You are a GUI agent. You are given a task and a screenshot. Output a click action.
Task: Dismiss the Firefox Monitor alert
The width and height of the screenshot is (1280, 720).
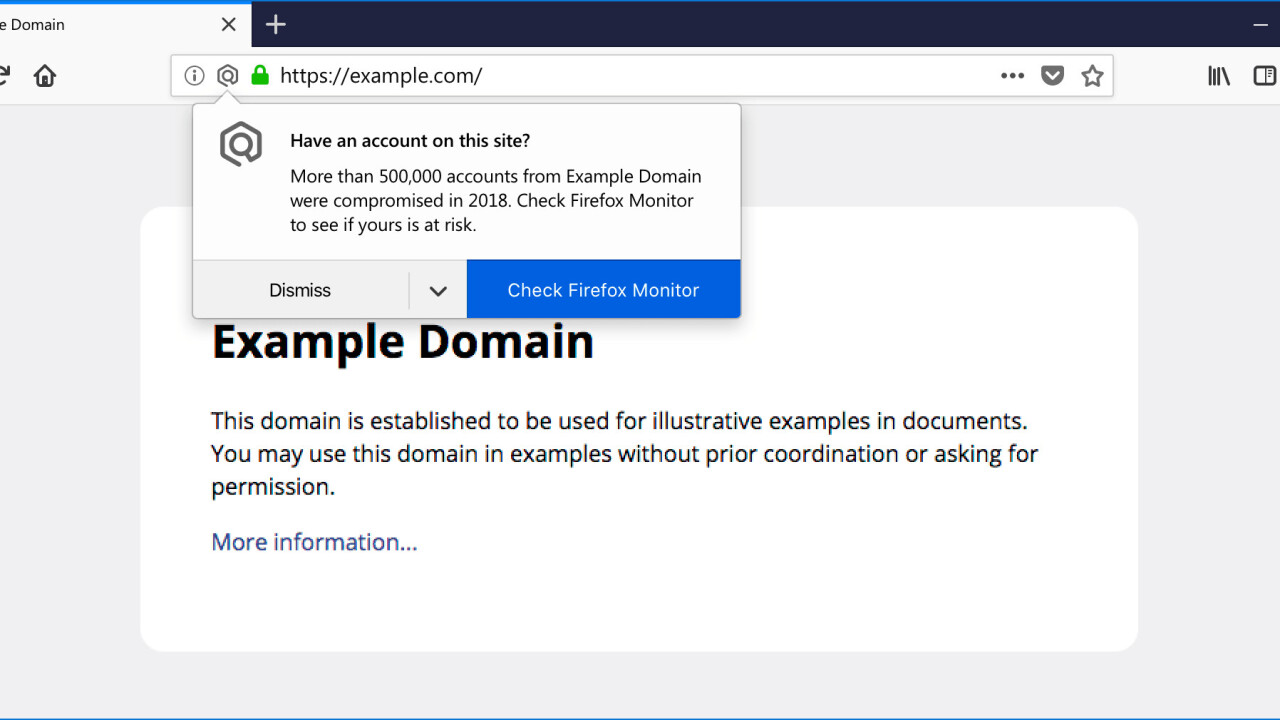coord(300,290)
